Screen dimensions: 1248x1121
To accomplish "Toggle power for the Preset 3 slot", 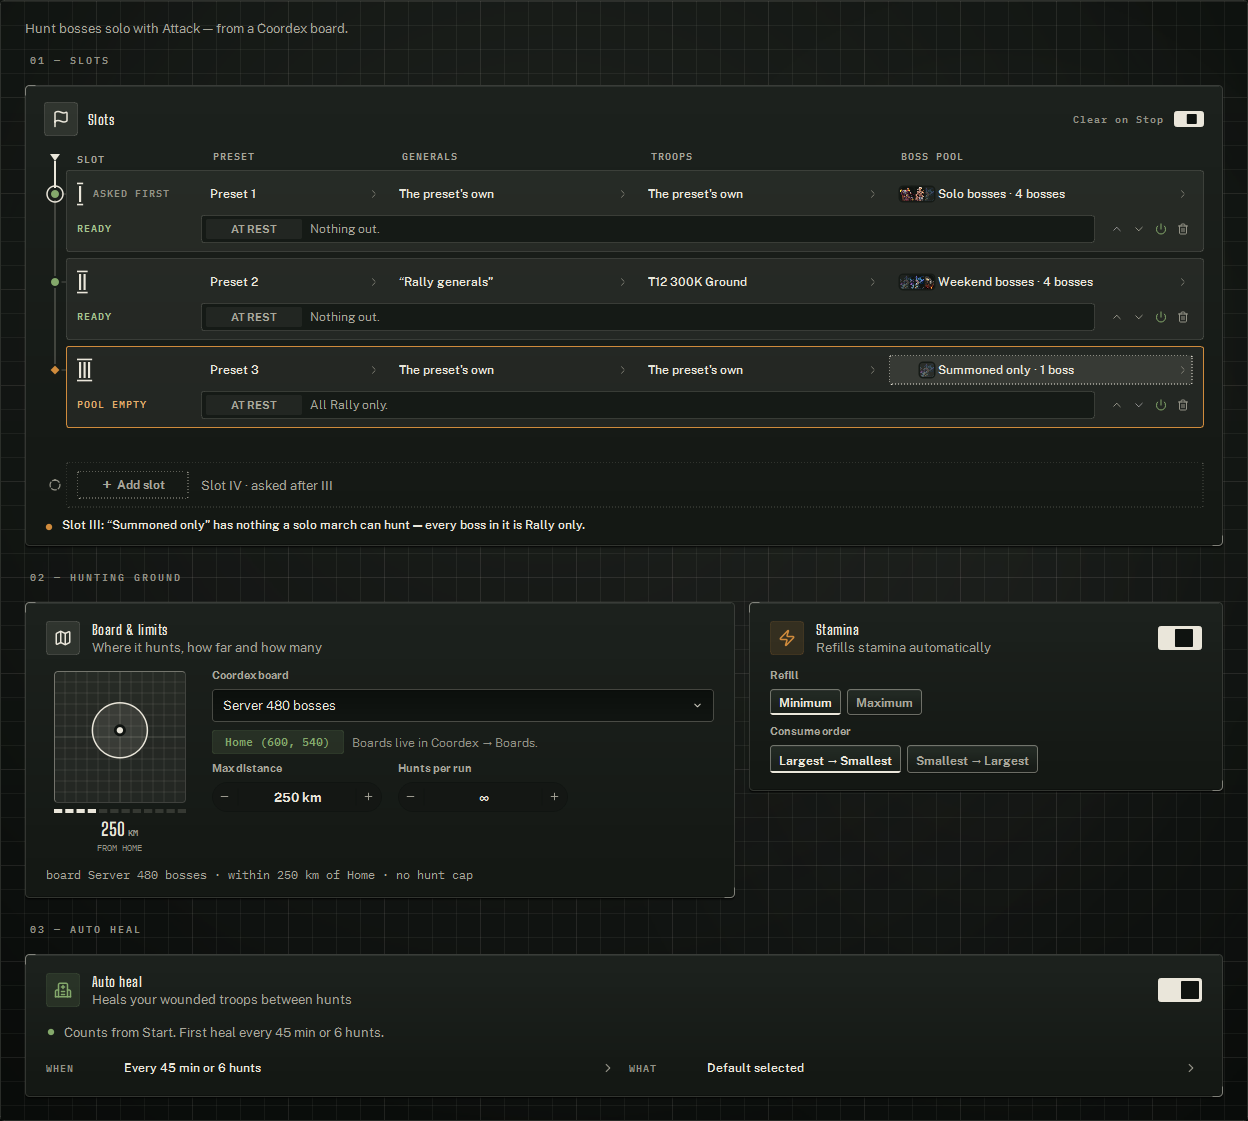I will tap(1161, 405).
